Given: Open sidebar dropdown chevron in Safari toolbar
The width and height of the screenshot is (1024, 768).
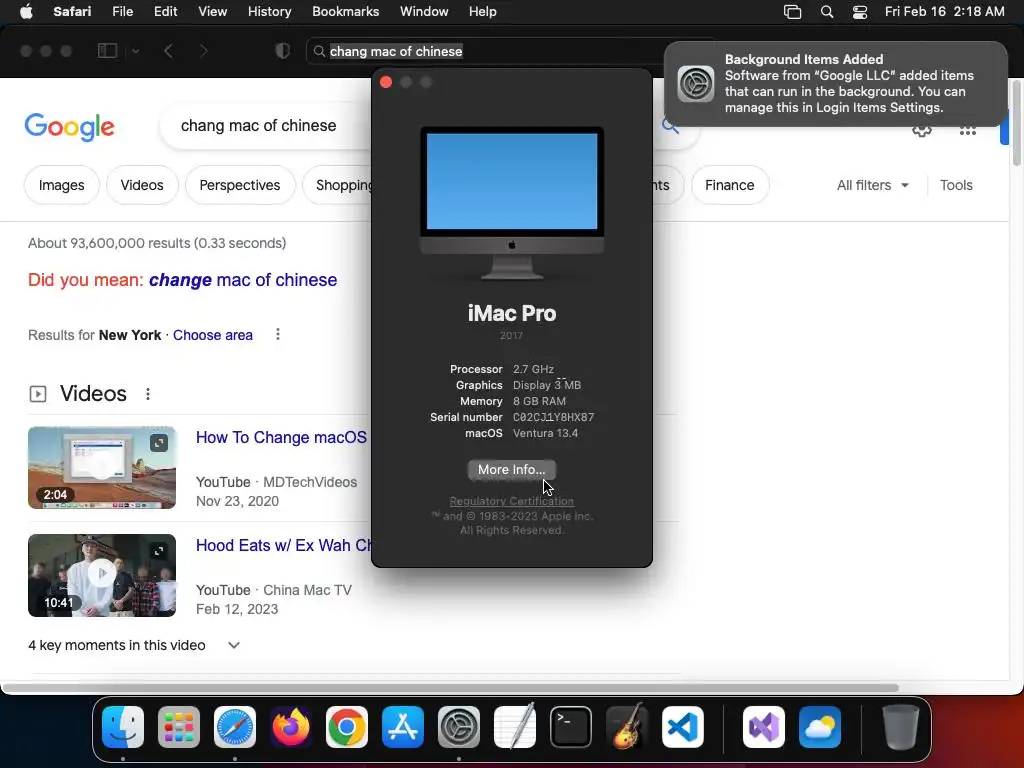Looking at the screenshot, I should click(136, 51).
